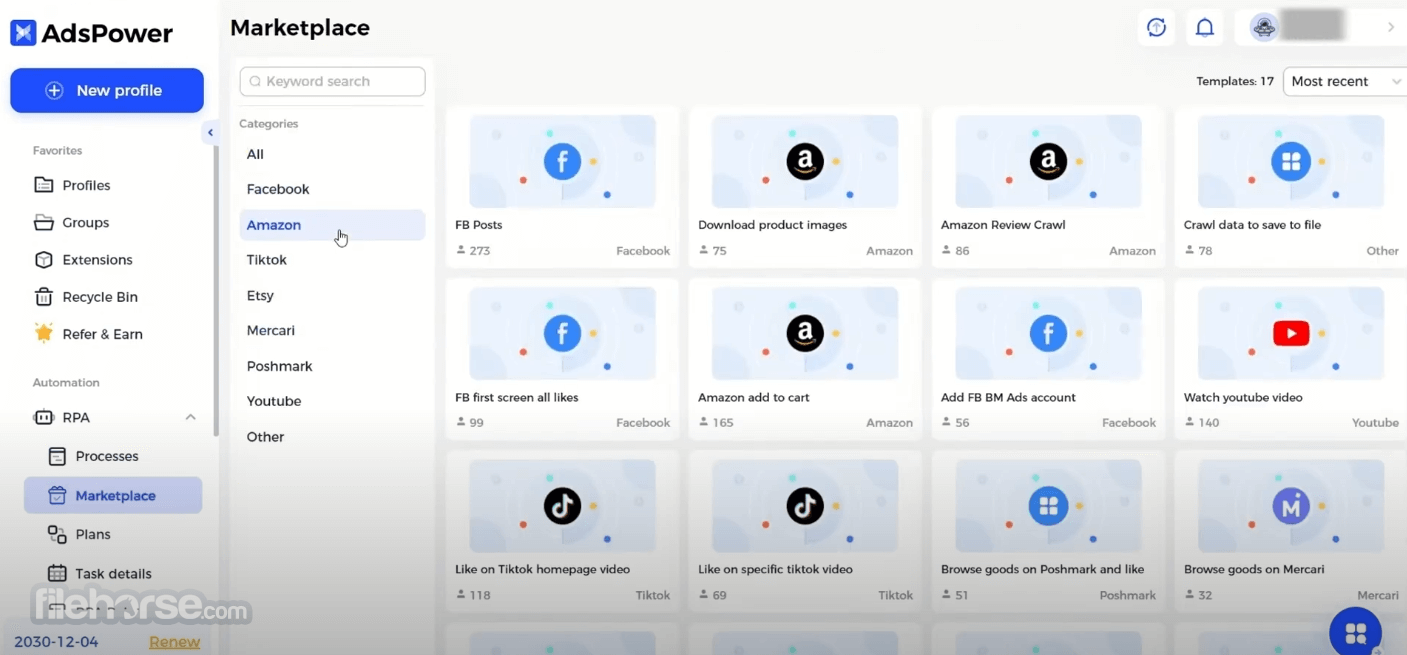Open the Recycle Bin icon
Viewport: 1407px width, 655px height.
tap(44, 297)
